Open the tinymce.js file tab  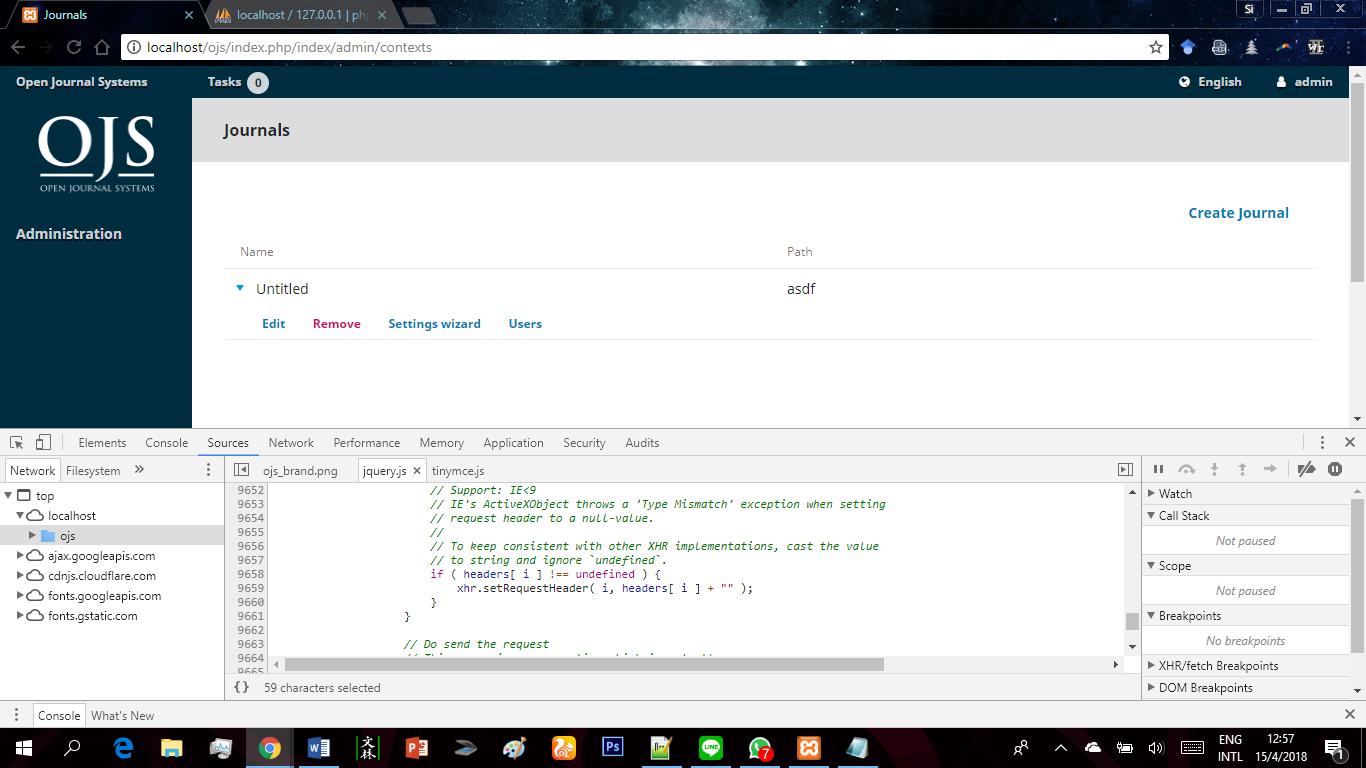click(x=458, y=470)
